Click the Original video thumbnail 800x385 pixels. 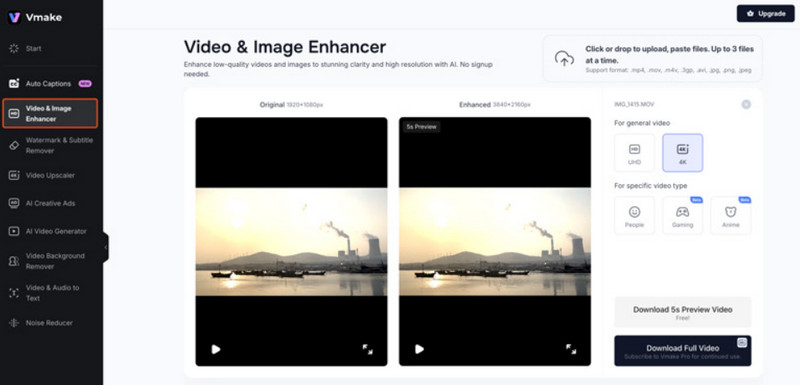pos(291,242)
